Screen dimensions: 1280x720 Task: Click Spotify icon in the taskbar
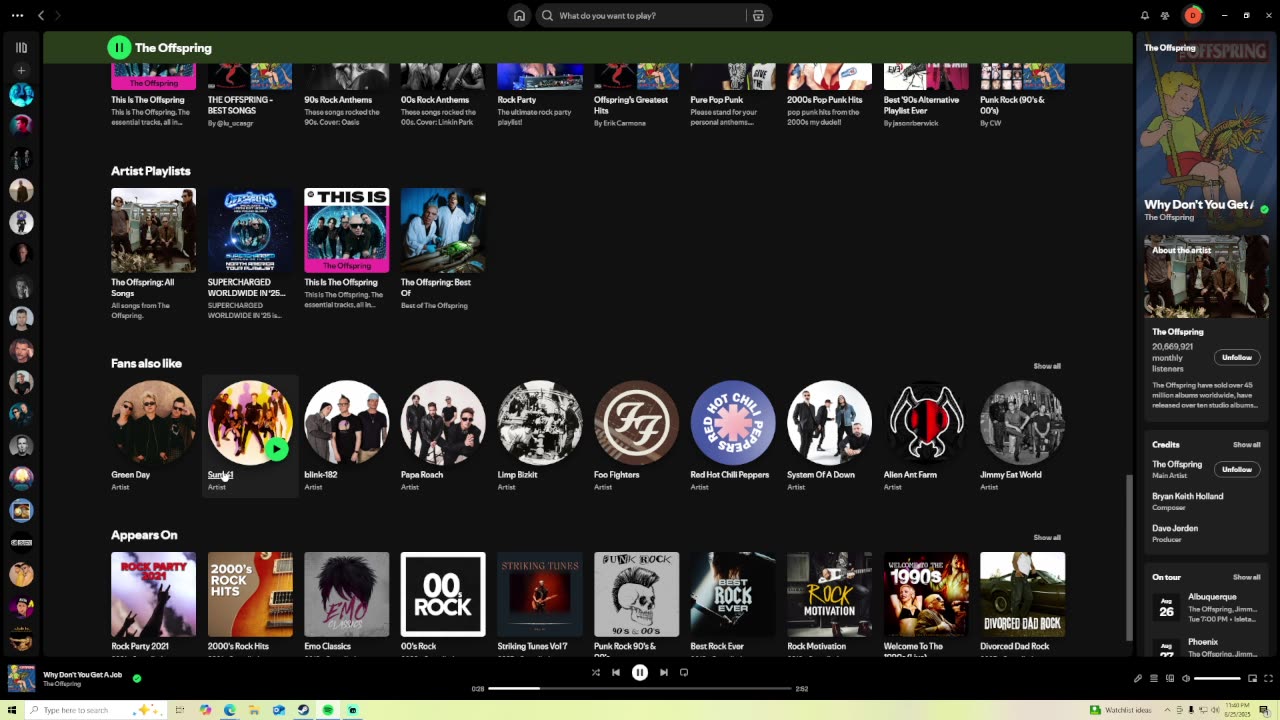(328, 710)
